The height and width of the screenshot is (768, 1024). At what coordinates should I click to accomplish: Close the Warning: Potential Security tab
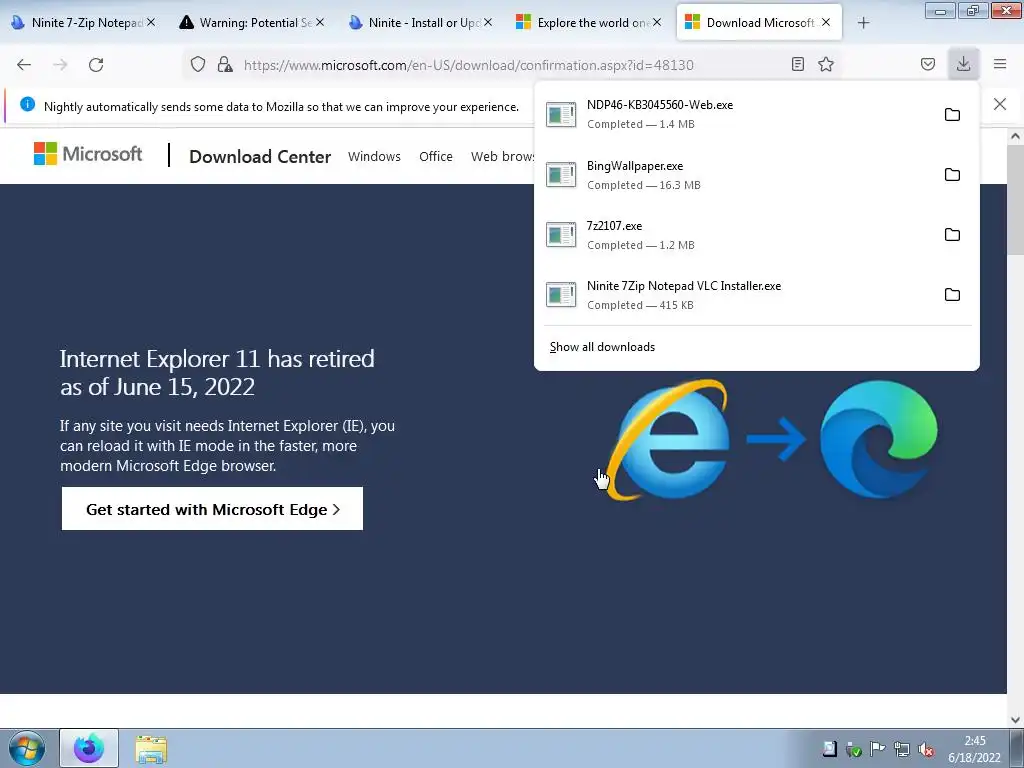click(320, 22)
